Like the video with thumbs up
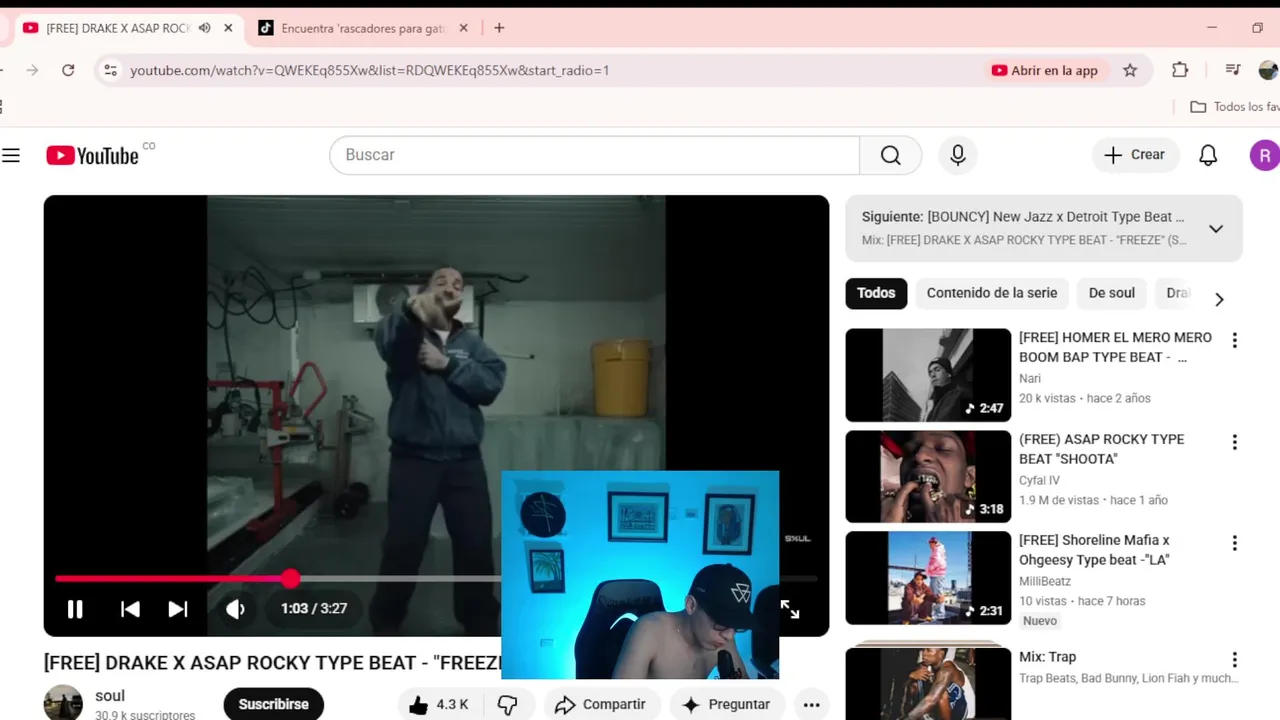 tap(438, 704)
